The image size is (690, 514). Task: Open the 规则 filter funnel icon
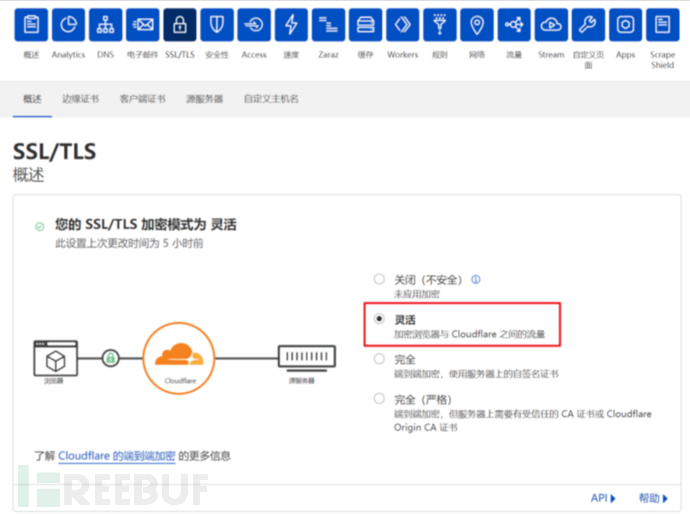440,25
